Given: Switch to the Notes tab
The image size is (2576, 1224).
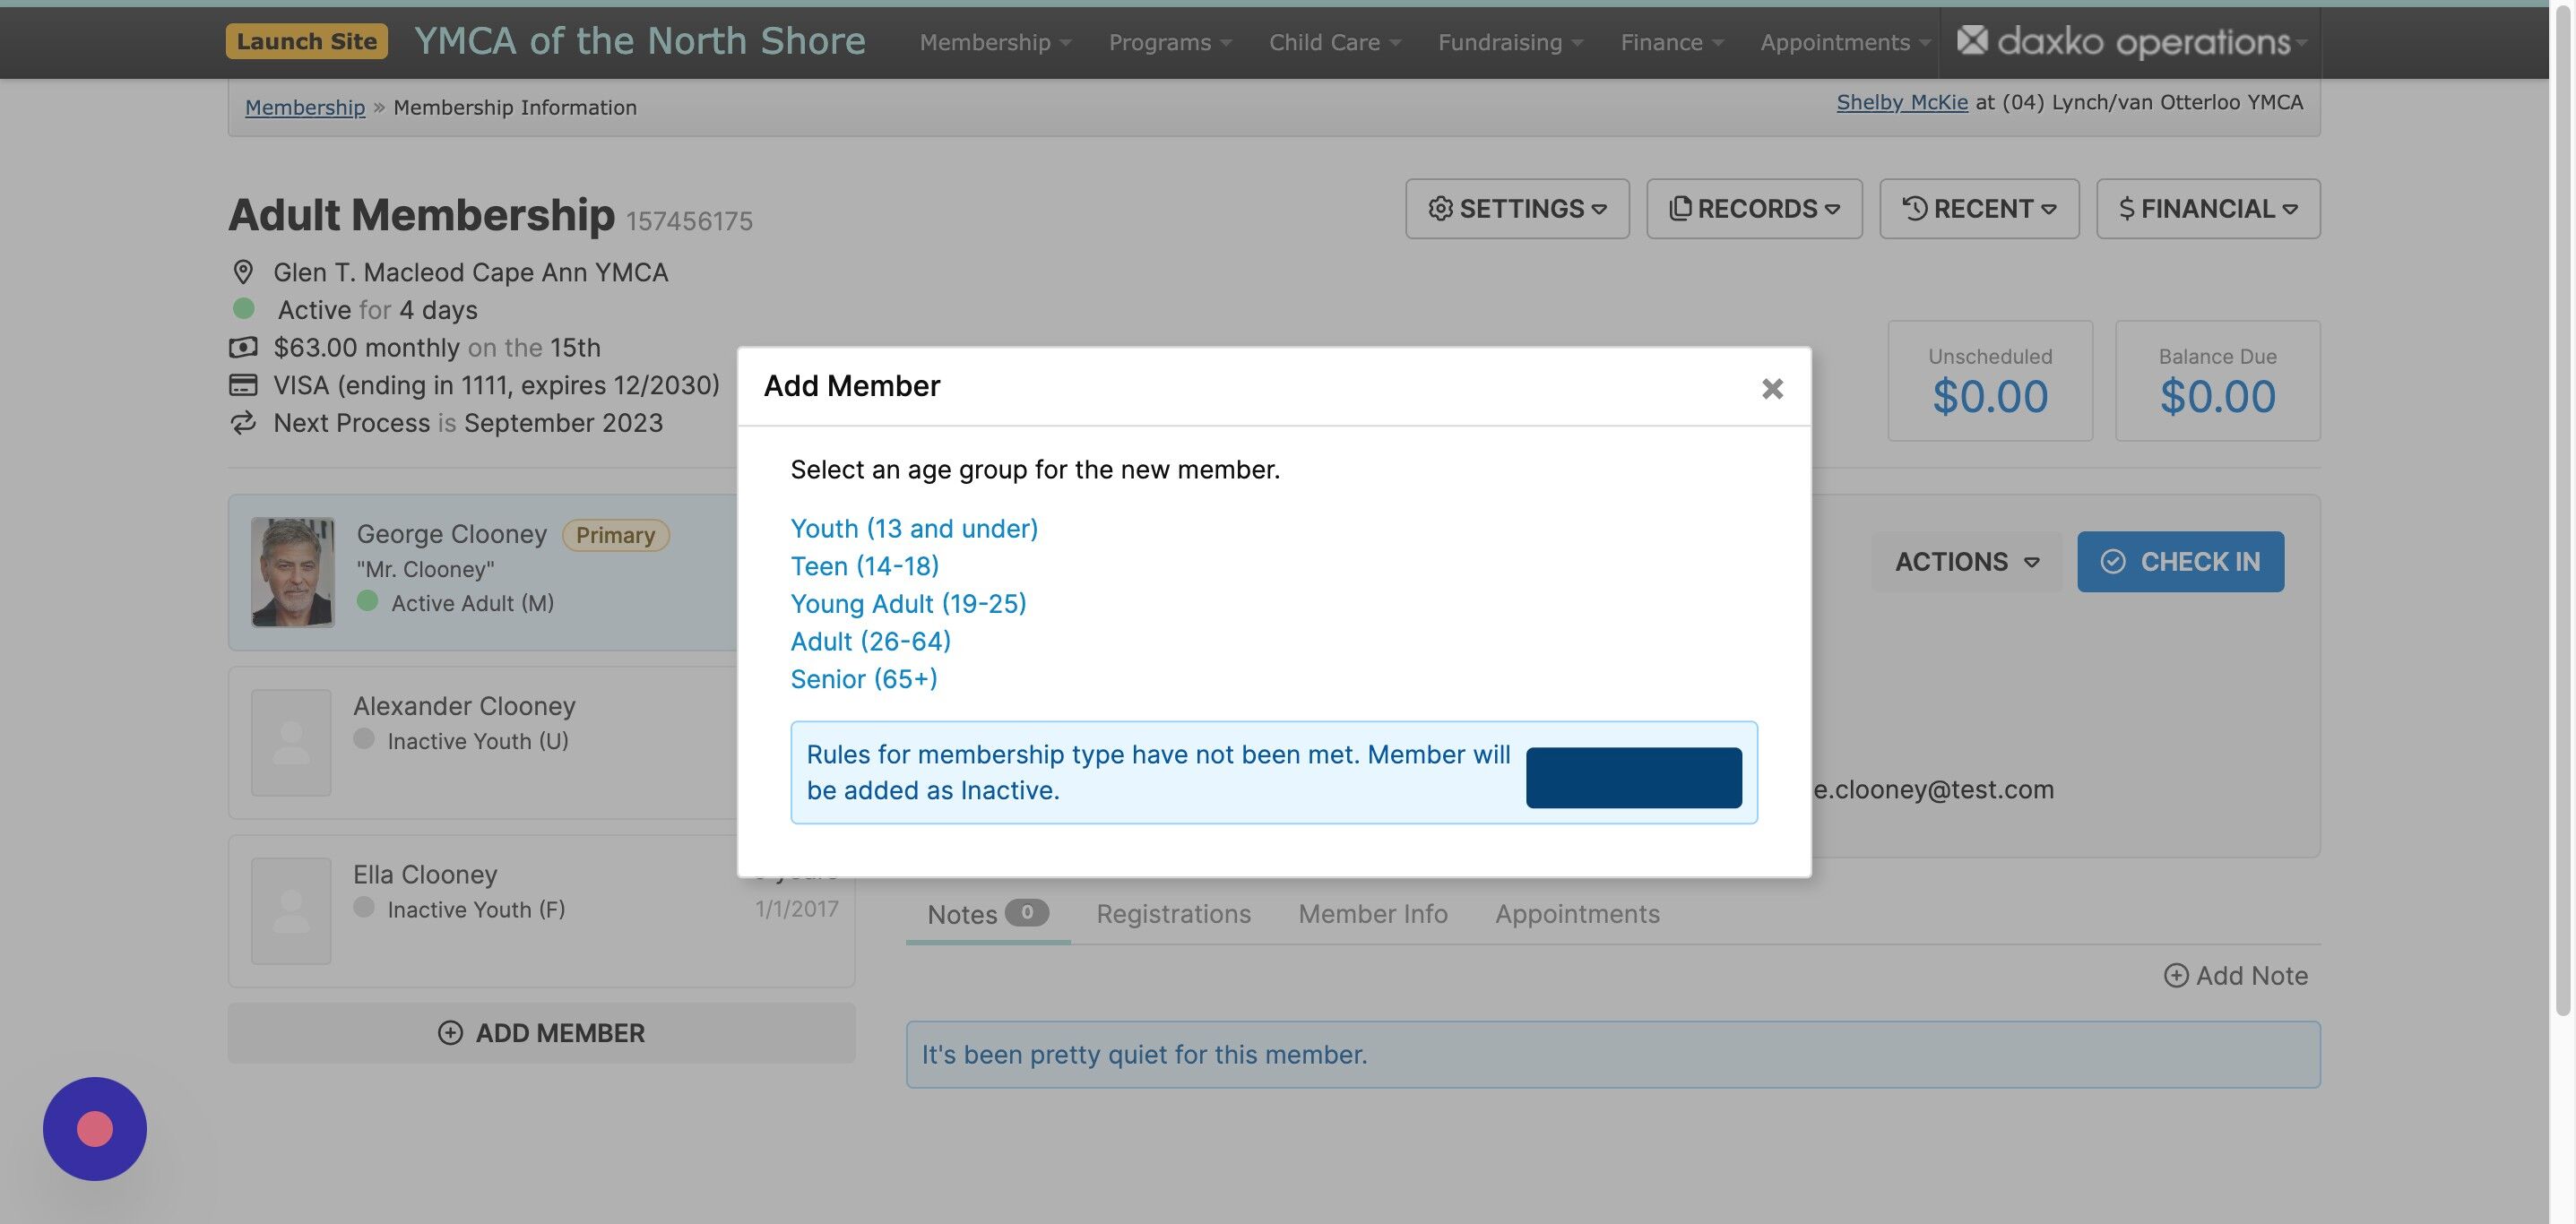Looking at the screenshot, I should [x=987, y=914].
